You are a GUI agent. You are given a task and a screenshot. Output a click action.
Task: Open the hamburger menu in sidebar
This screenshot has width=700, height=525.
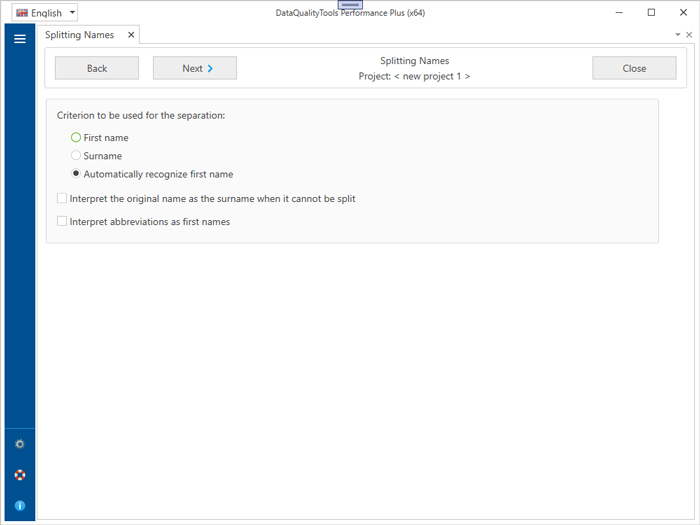point(19,39)
